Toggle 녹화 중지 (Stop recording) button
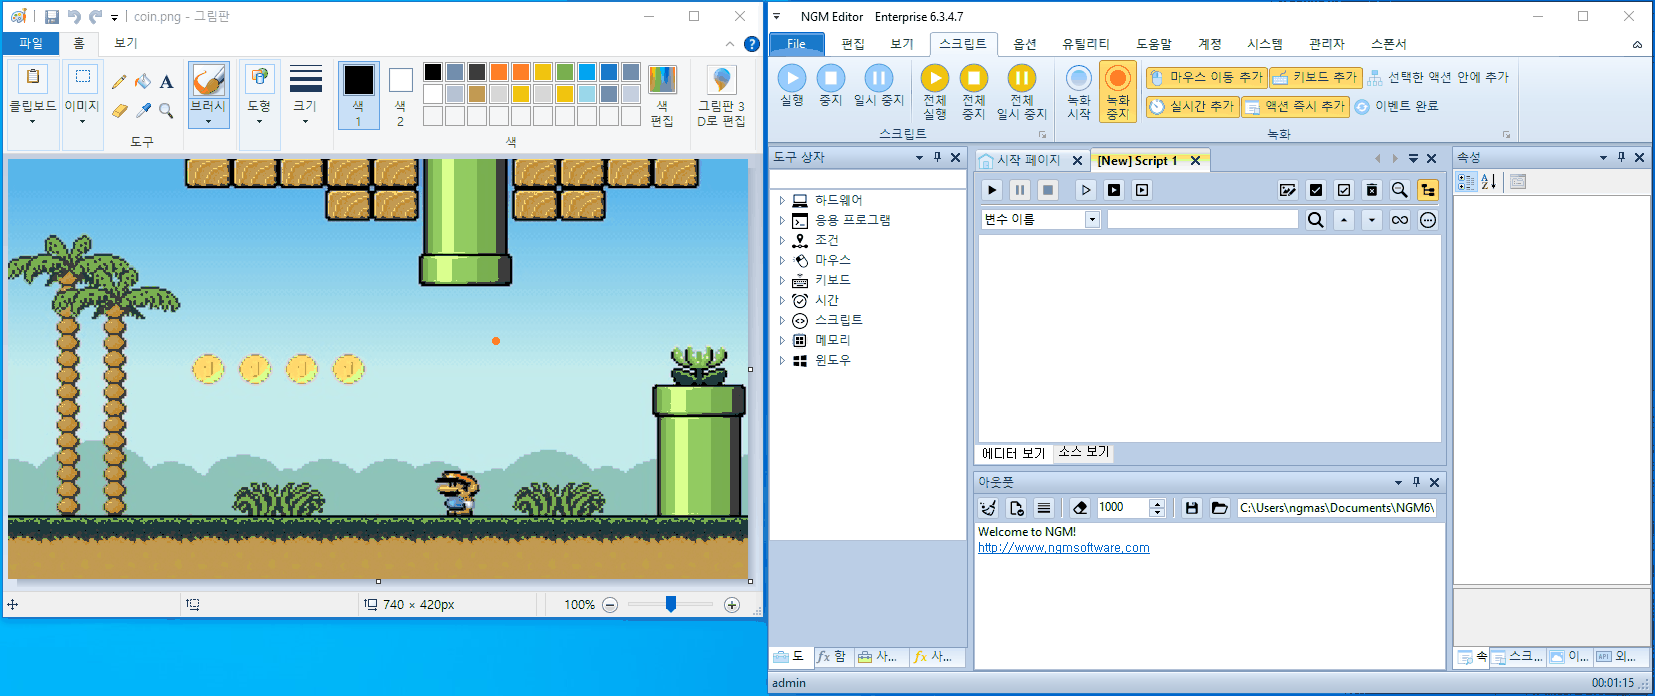Image resolution: width=1655 pixels, height=696 pixels. [1117, 92]
